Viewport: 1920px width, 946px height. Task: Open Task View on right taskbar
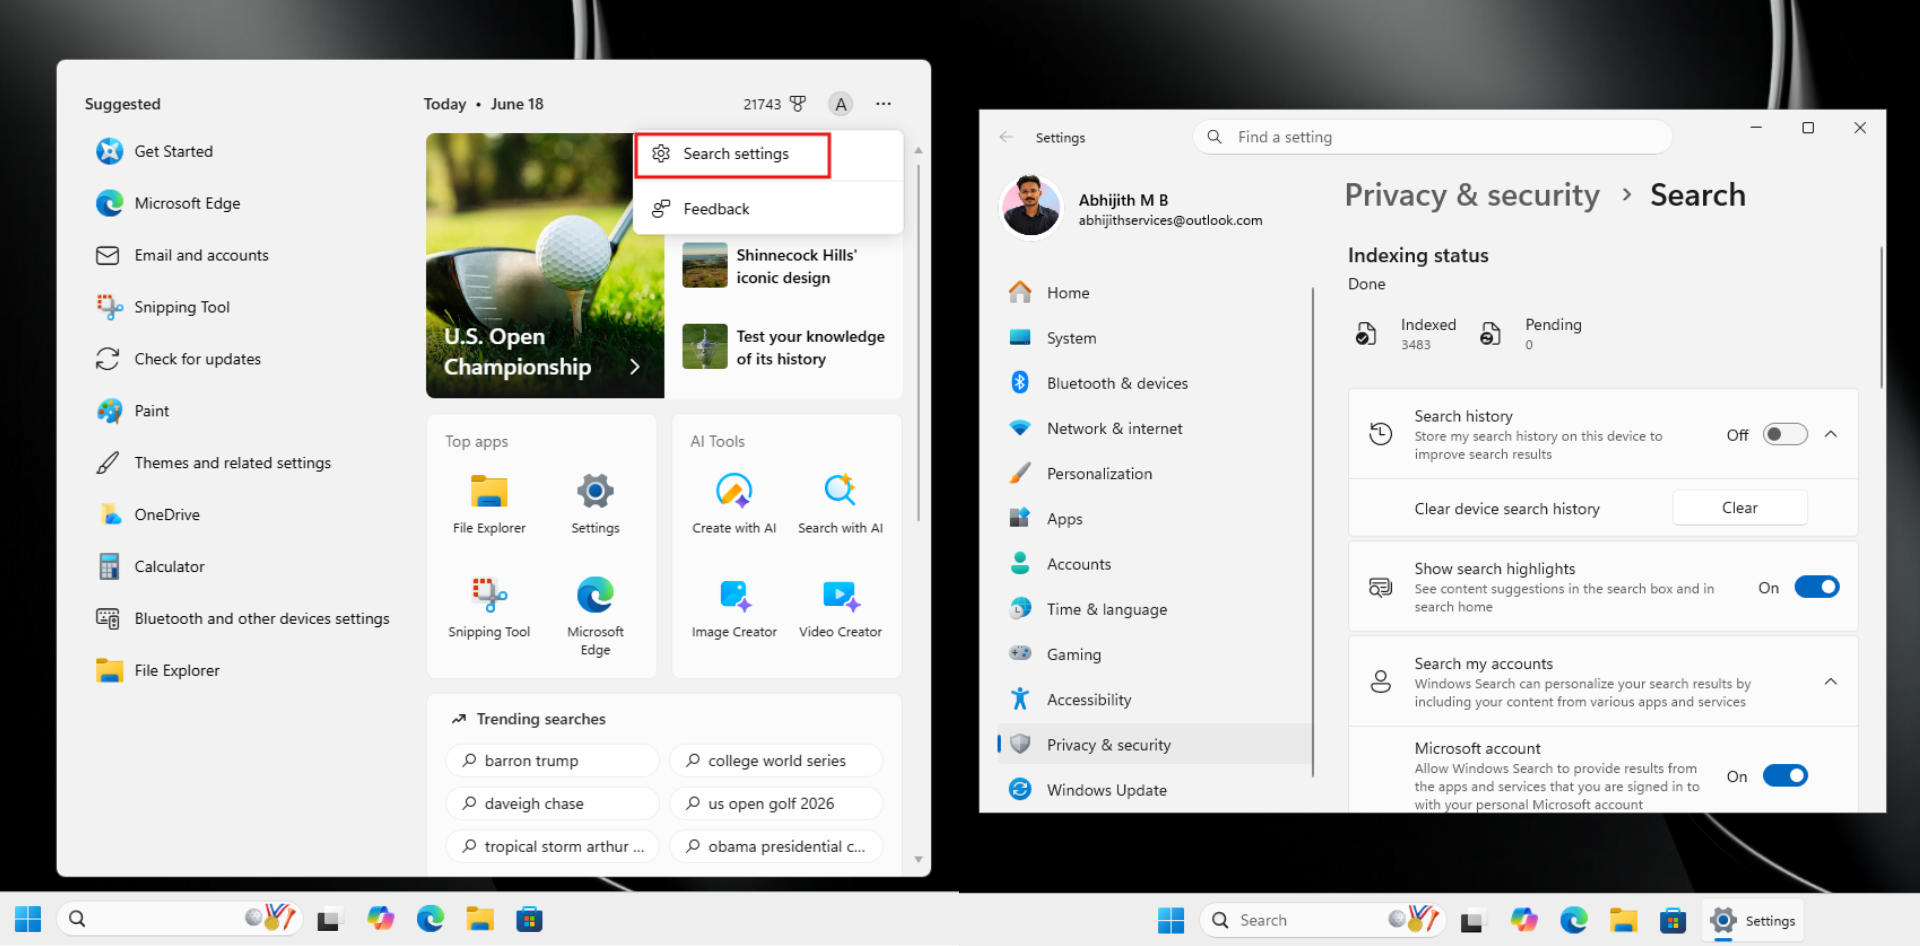[x=1472, y=920]
